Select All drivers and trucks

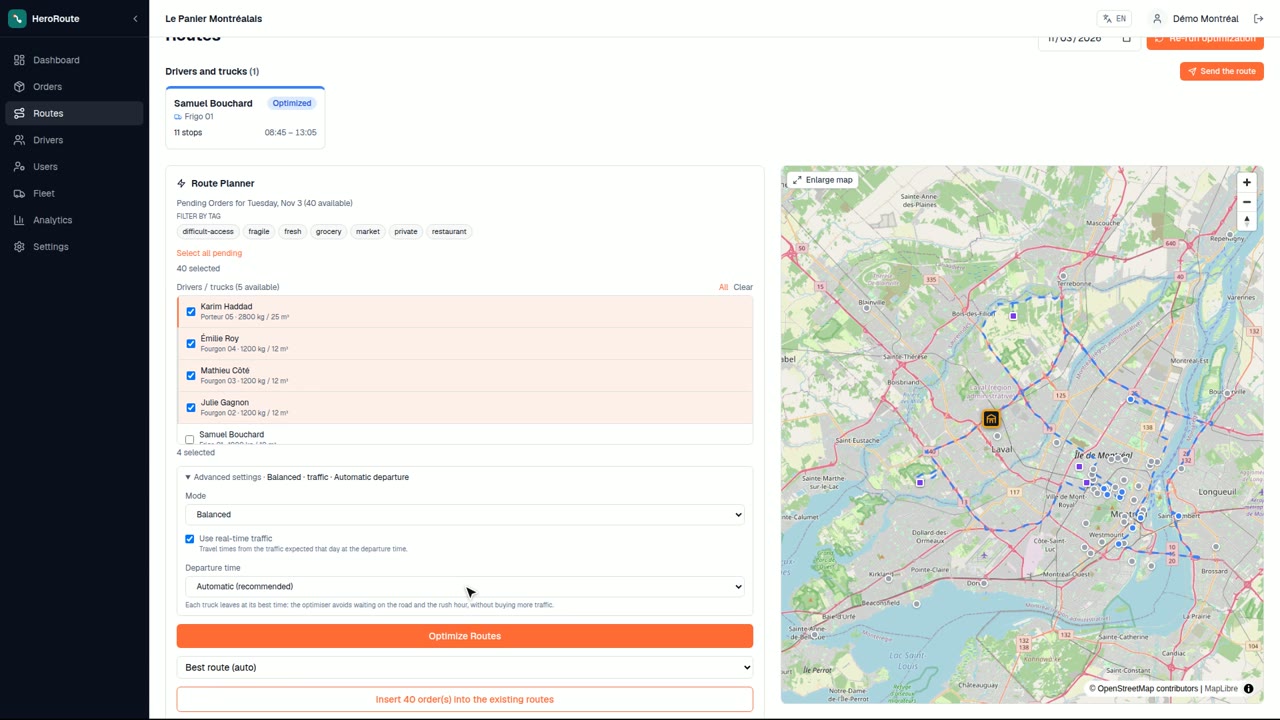pos(723,288)
